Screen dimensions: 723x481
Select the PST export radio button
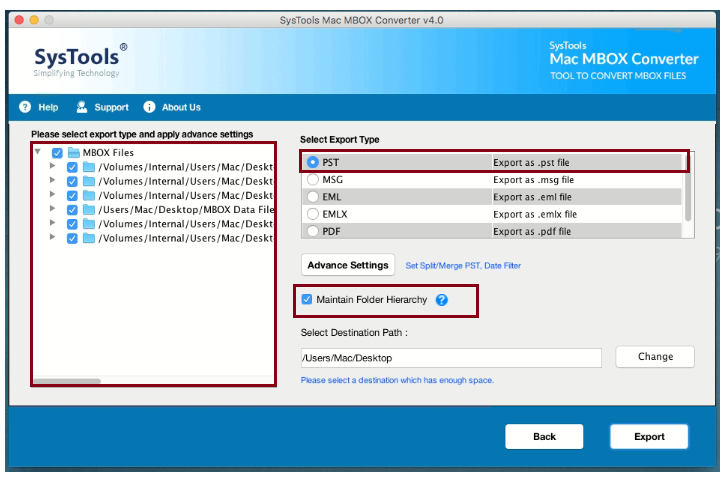(313, 162)
